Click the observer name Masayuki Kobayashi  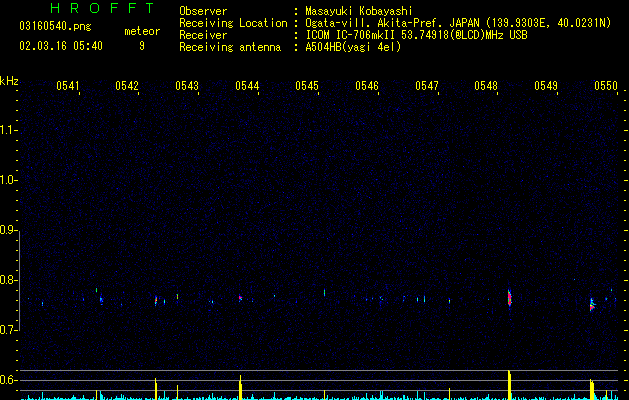pyautogui.click(x=359, y=11)
